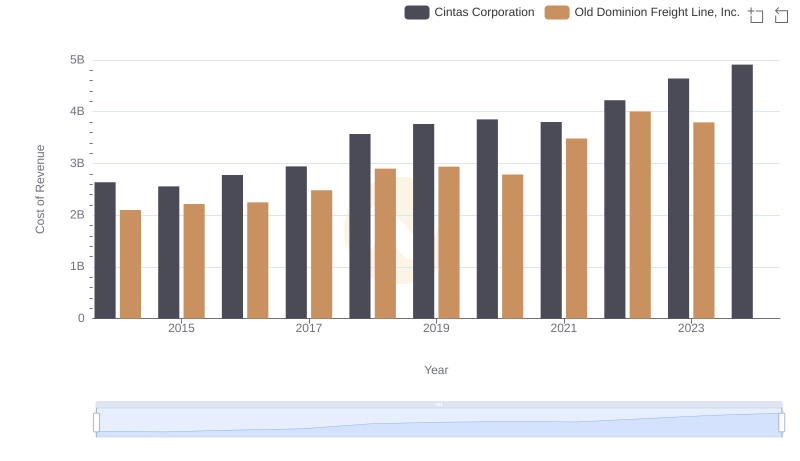The width and height of the screenshot is (800, 461).
Task: Click the top grip of the data zoom slider
Action: (x=439, y=404)
